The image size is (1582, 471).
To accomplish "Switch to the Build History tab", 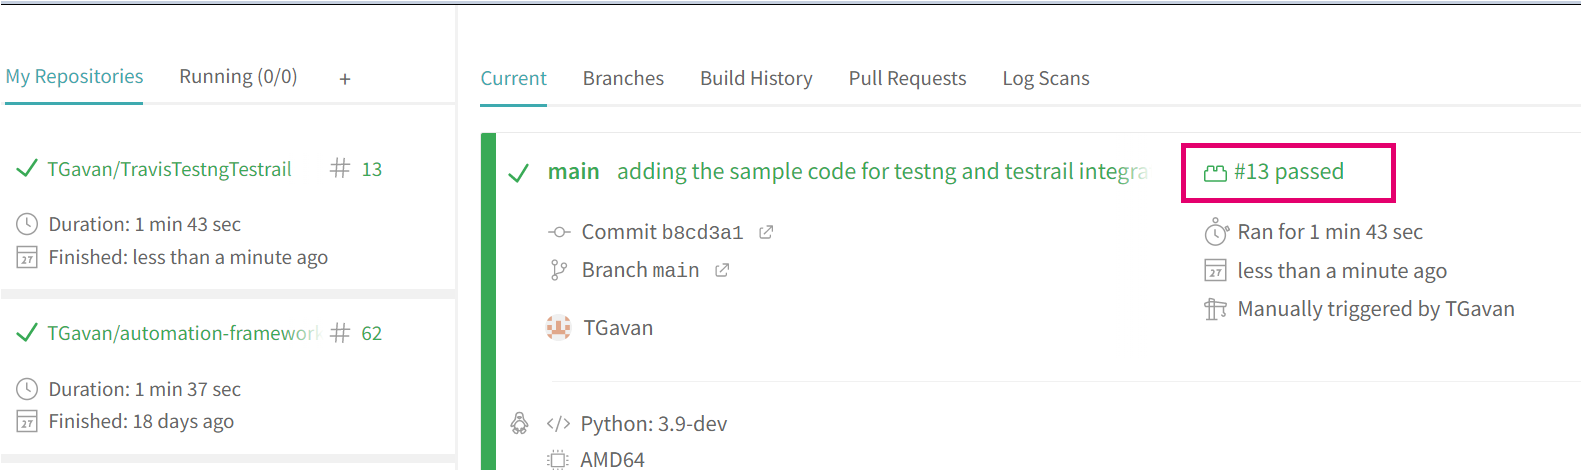I will [756, 78].
